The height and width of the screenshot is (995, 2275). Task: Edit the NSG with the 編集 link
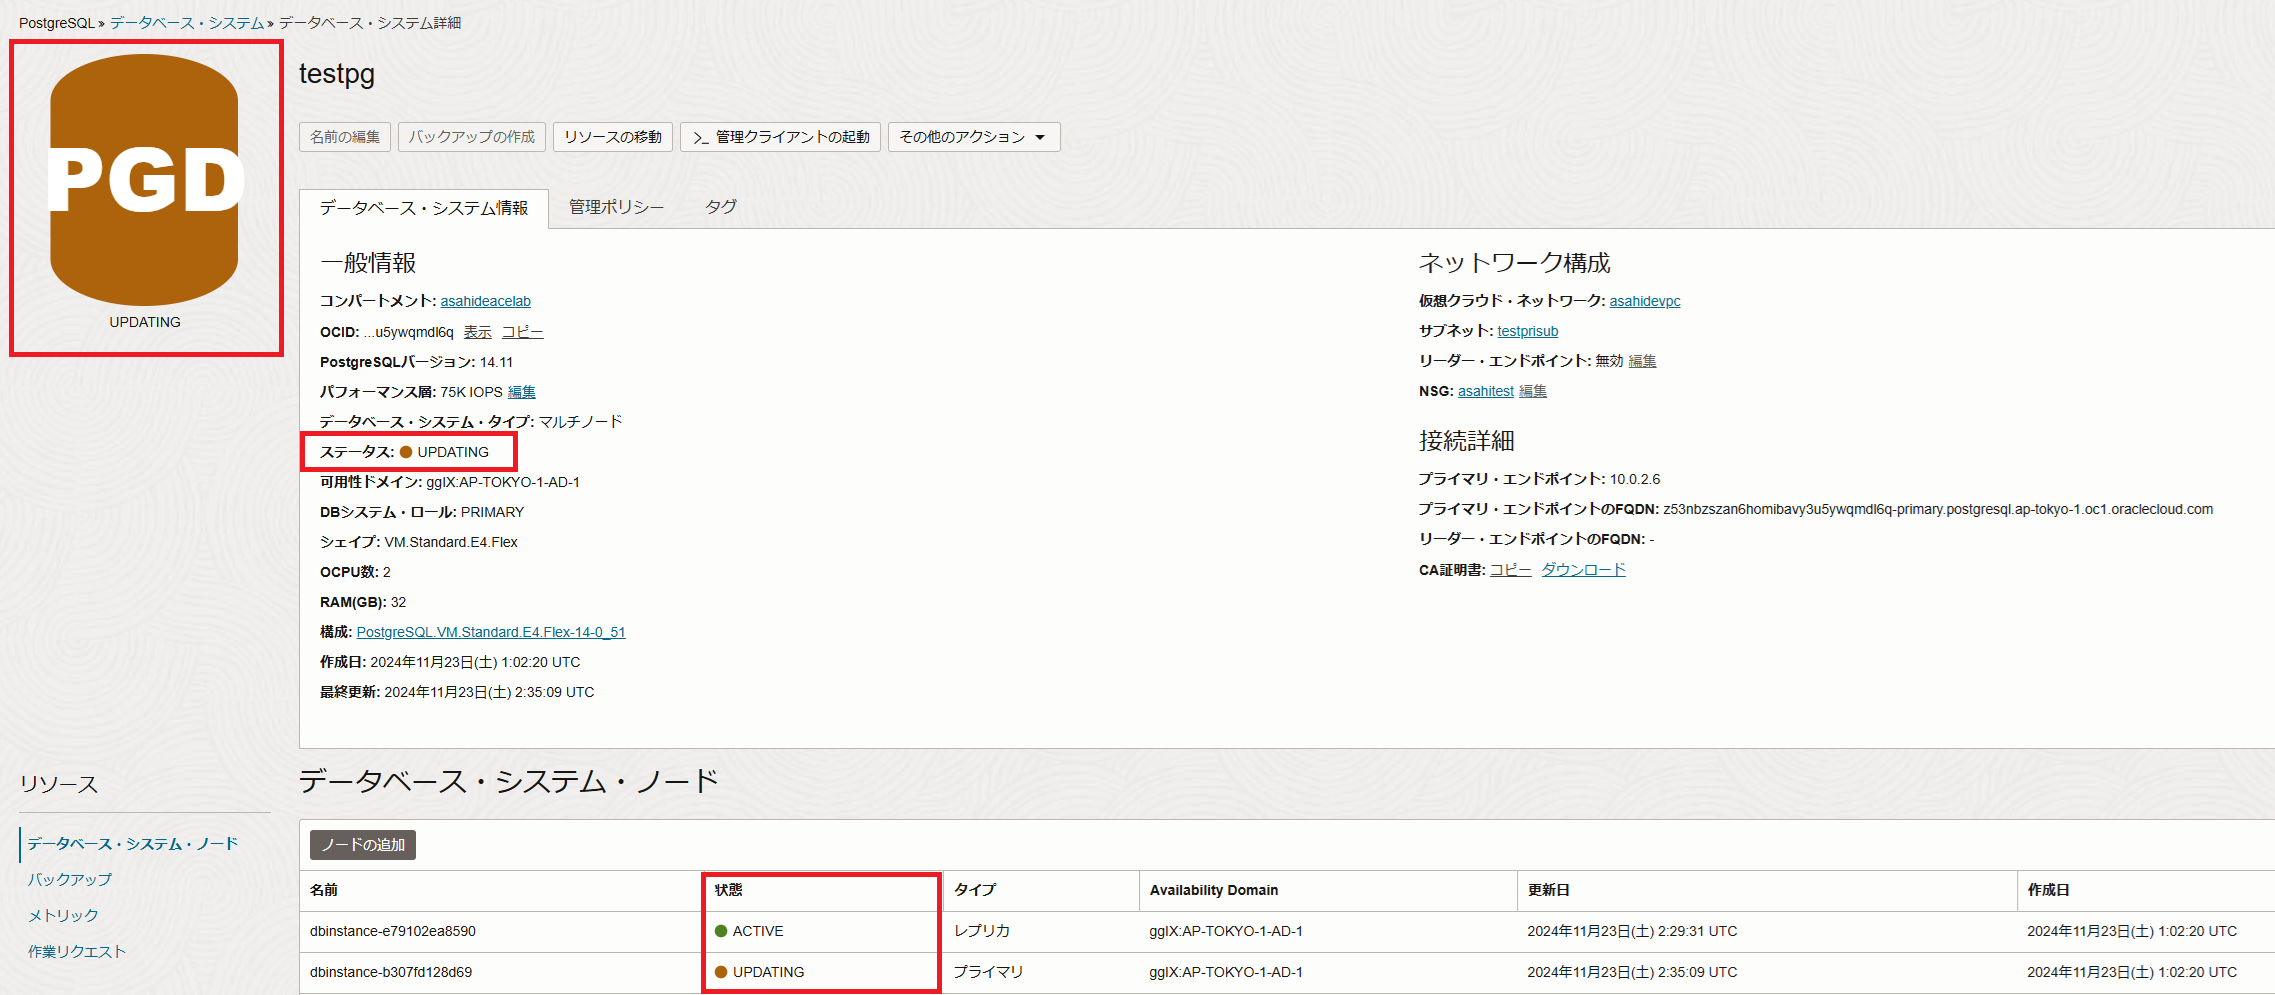coord(1533,391)
